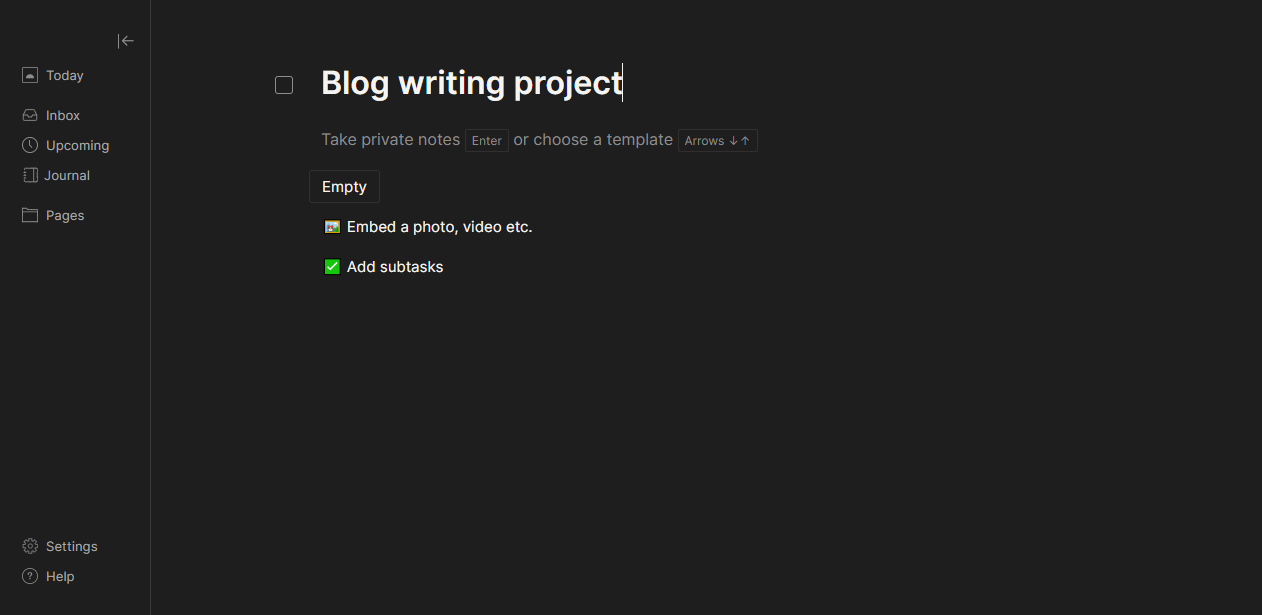Click the picture icon beside Embed a photo
1262x615 pixels.
click(333, 227)
